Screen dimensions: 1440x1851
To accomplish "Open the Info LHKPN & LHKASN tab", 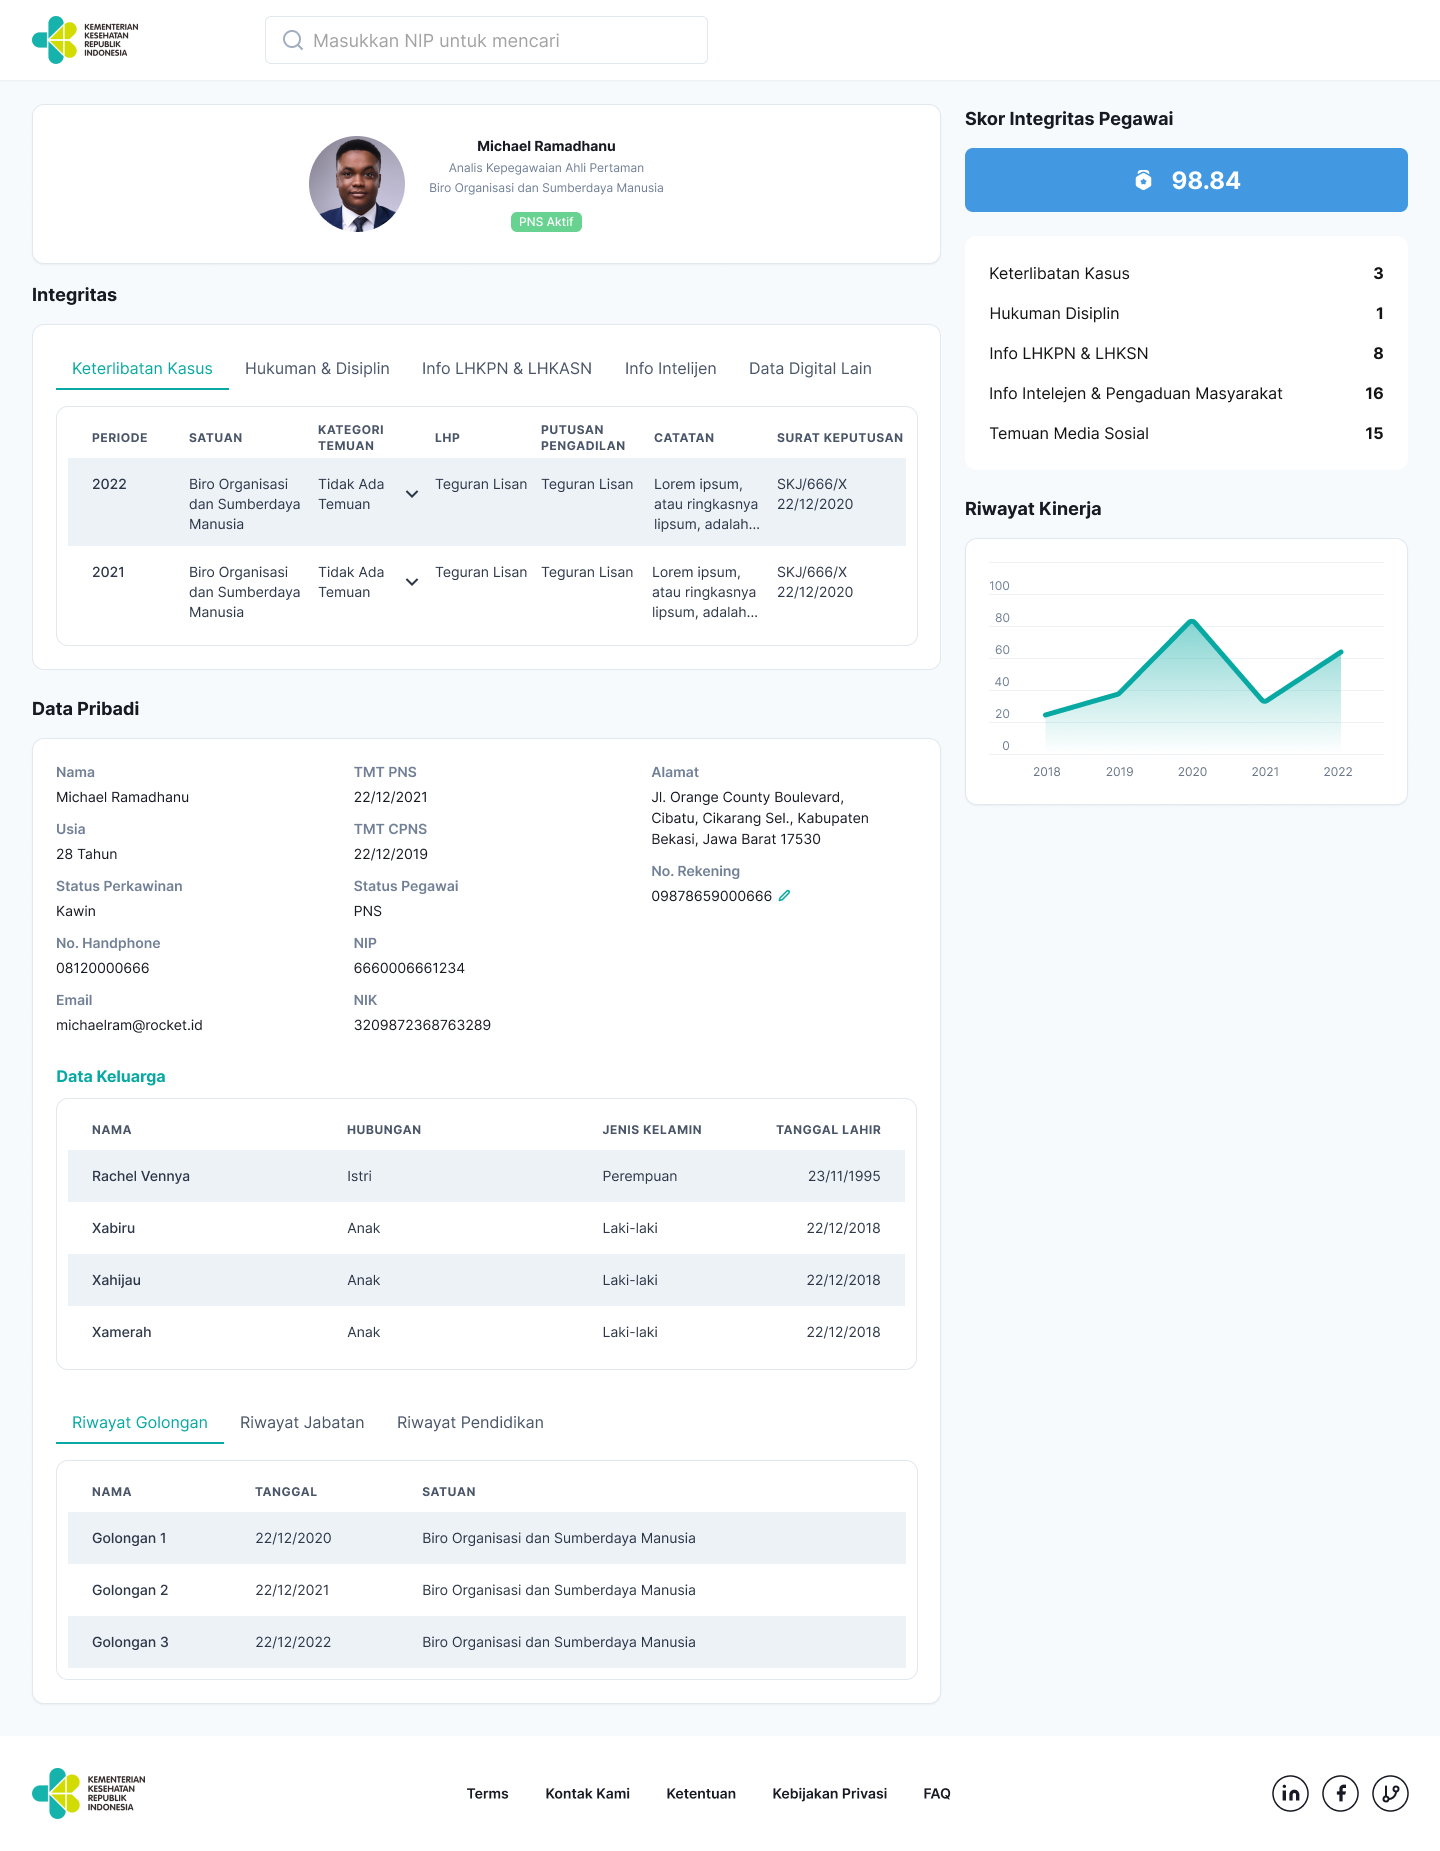I will click(x=507, y=368).
